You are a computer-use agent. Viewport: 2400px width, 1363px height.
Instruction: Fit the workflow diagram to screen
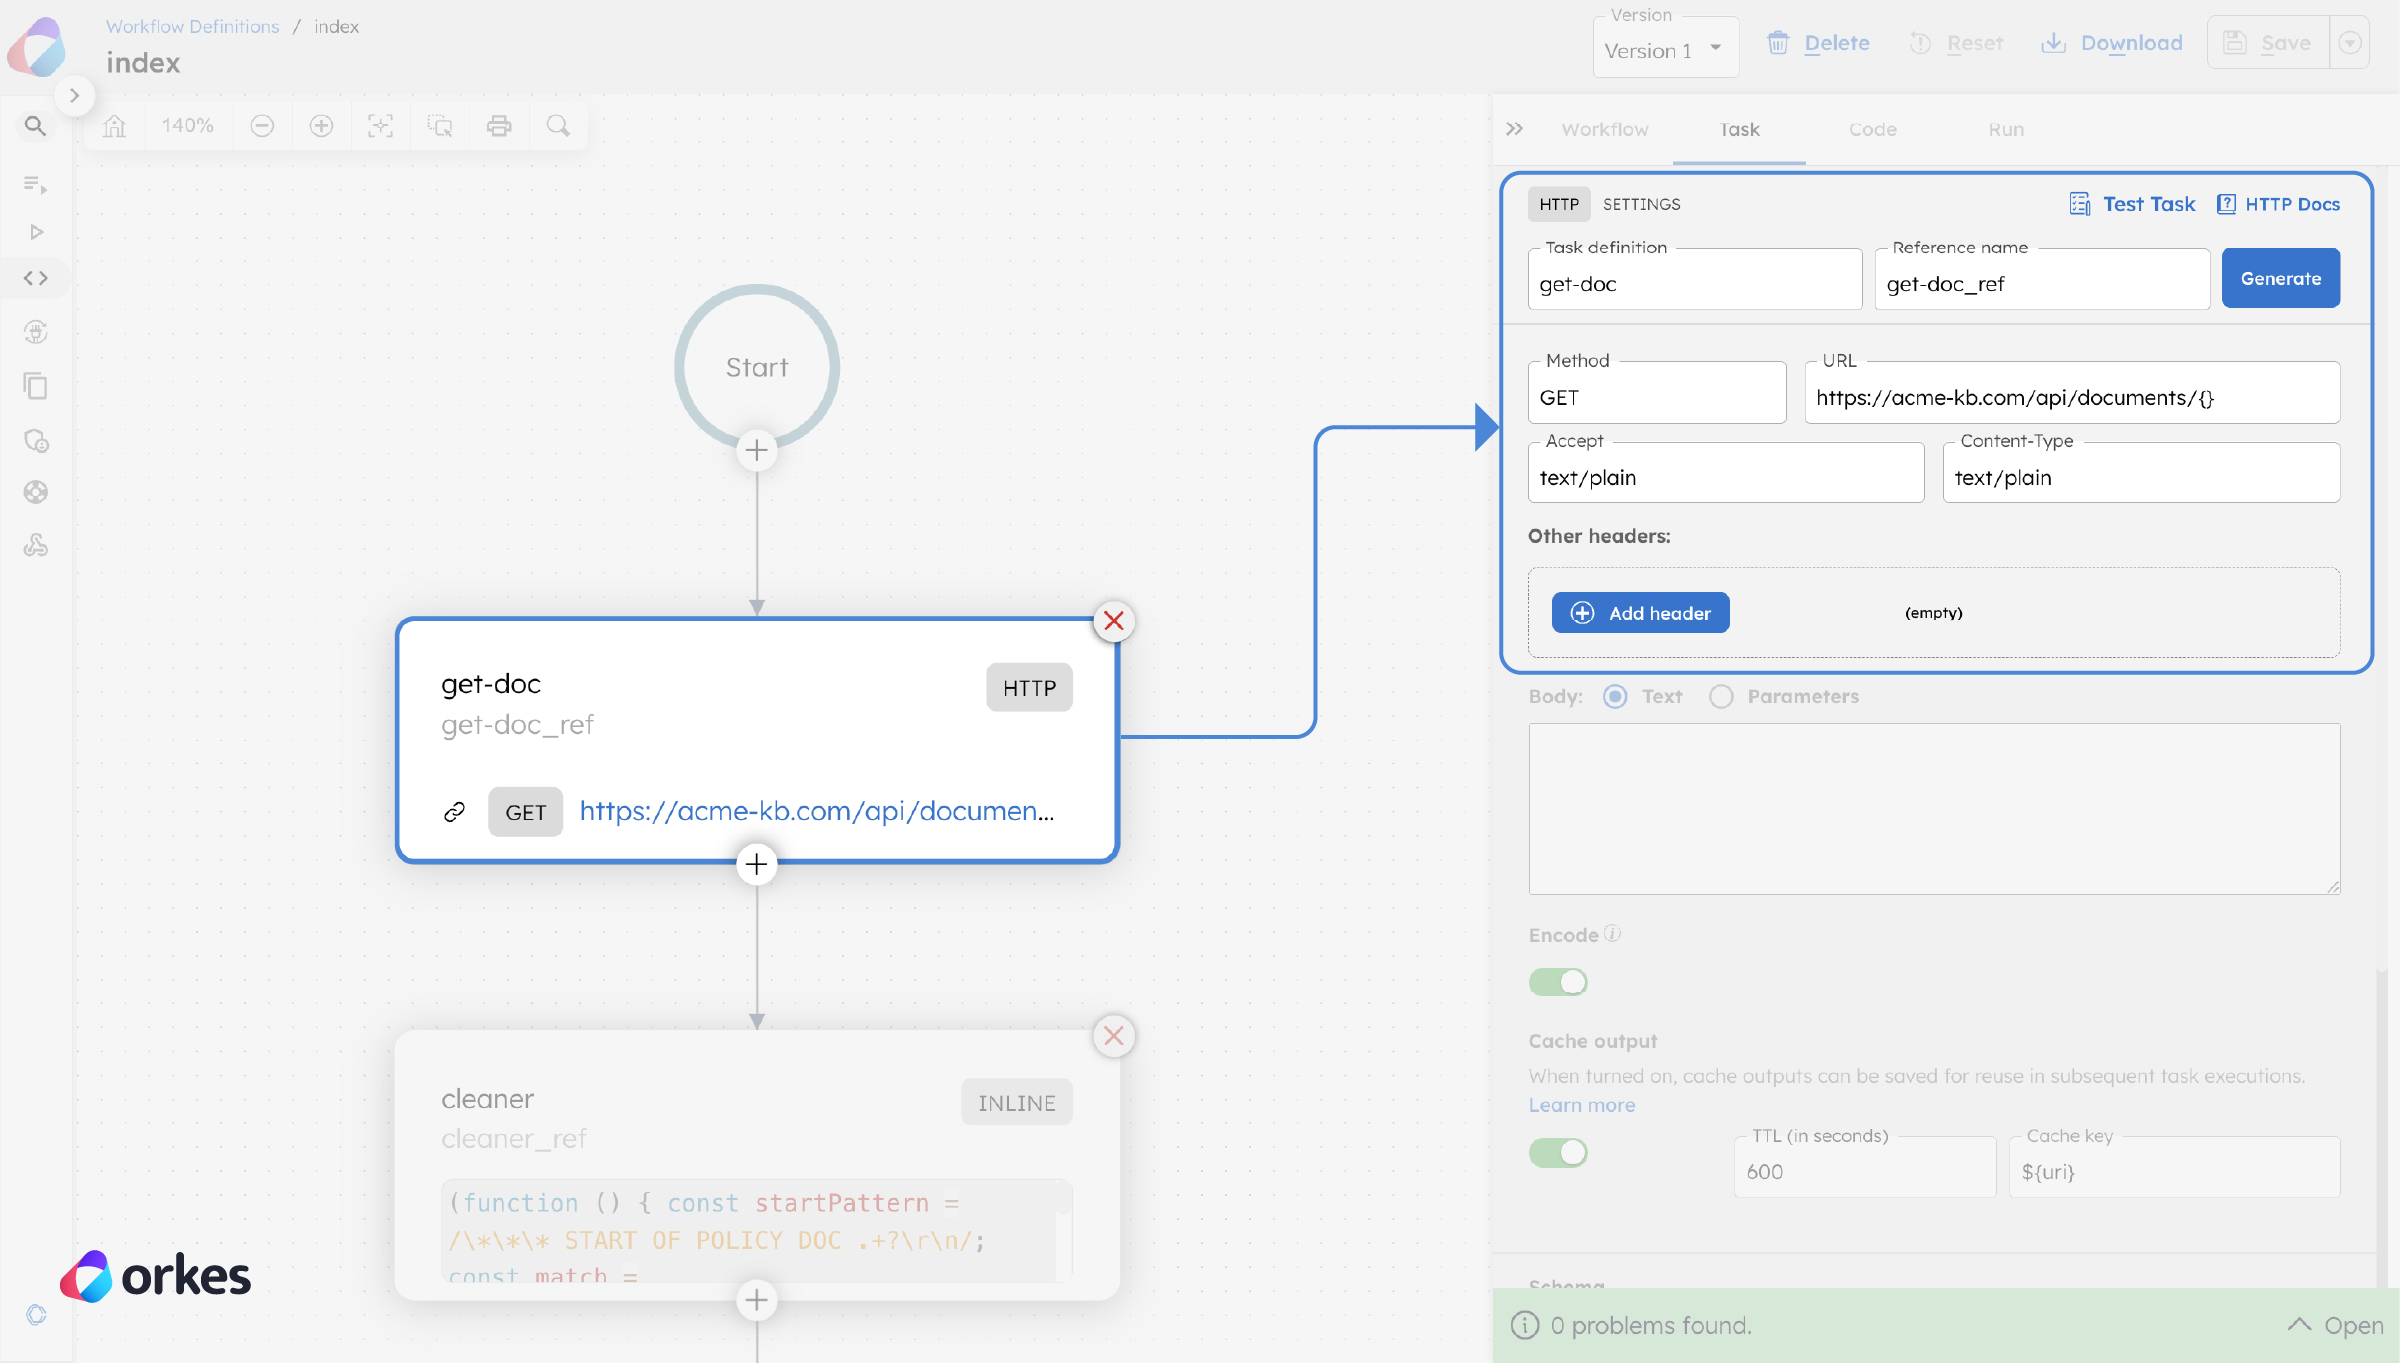381,125
